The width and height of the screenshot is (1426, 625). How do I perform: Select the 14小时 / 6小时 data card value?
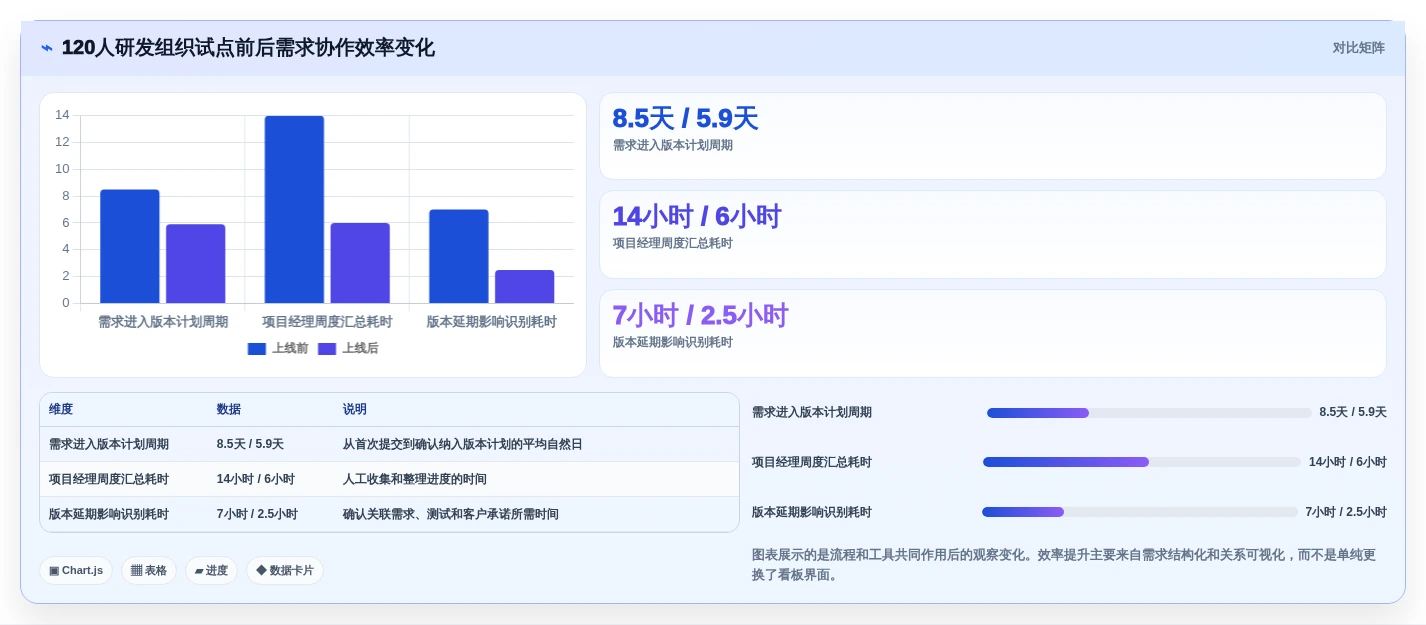click(x=696, y=216)
